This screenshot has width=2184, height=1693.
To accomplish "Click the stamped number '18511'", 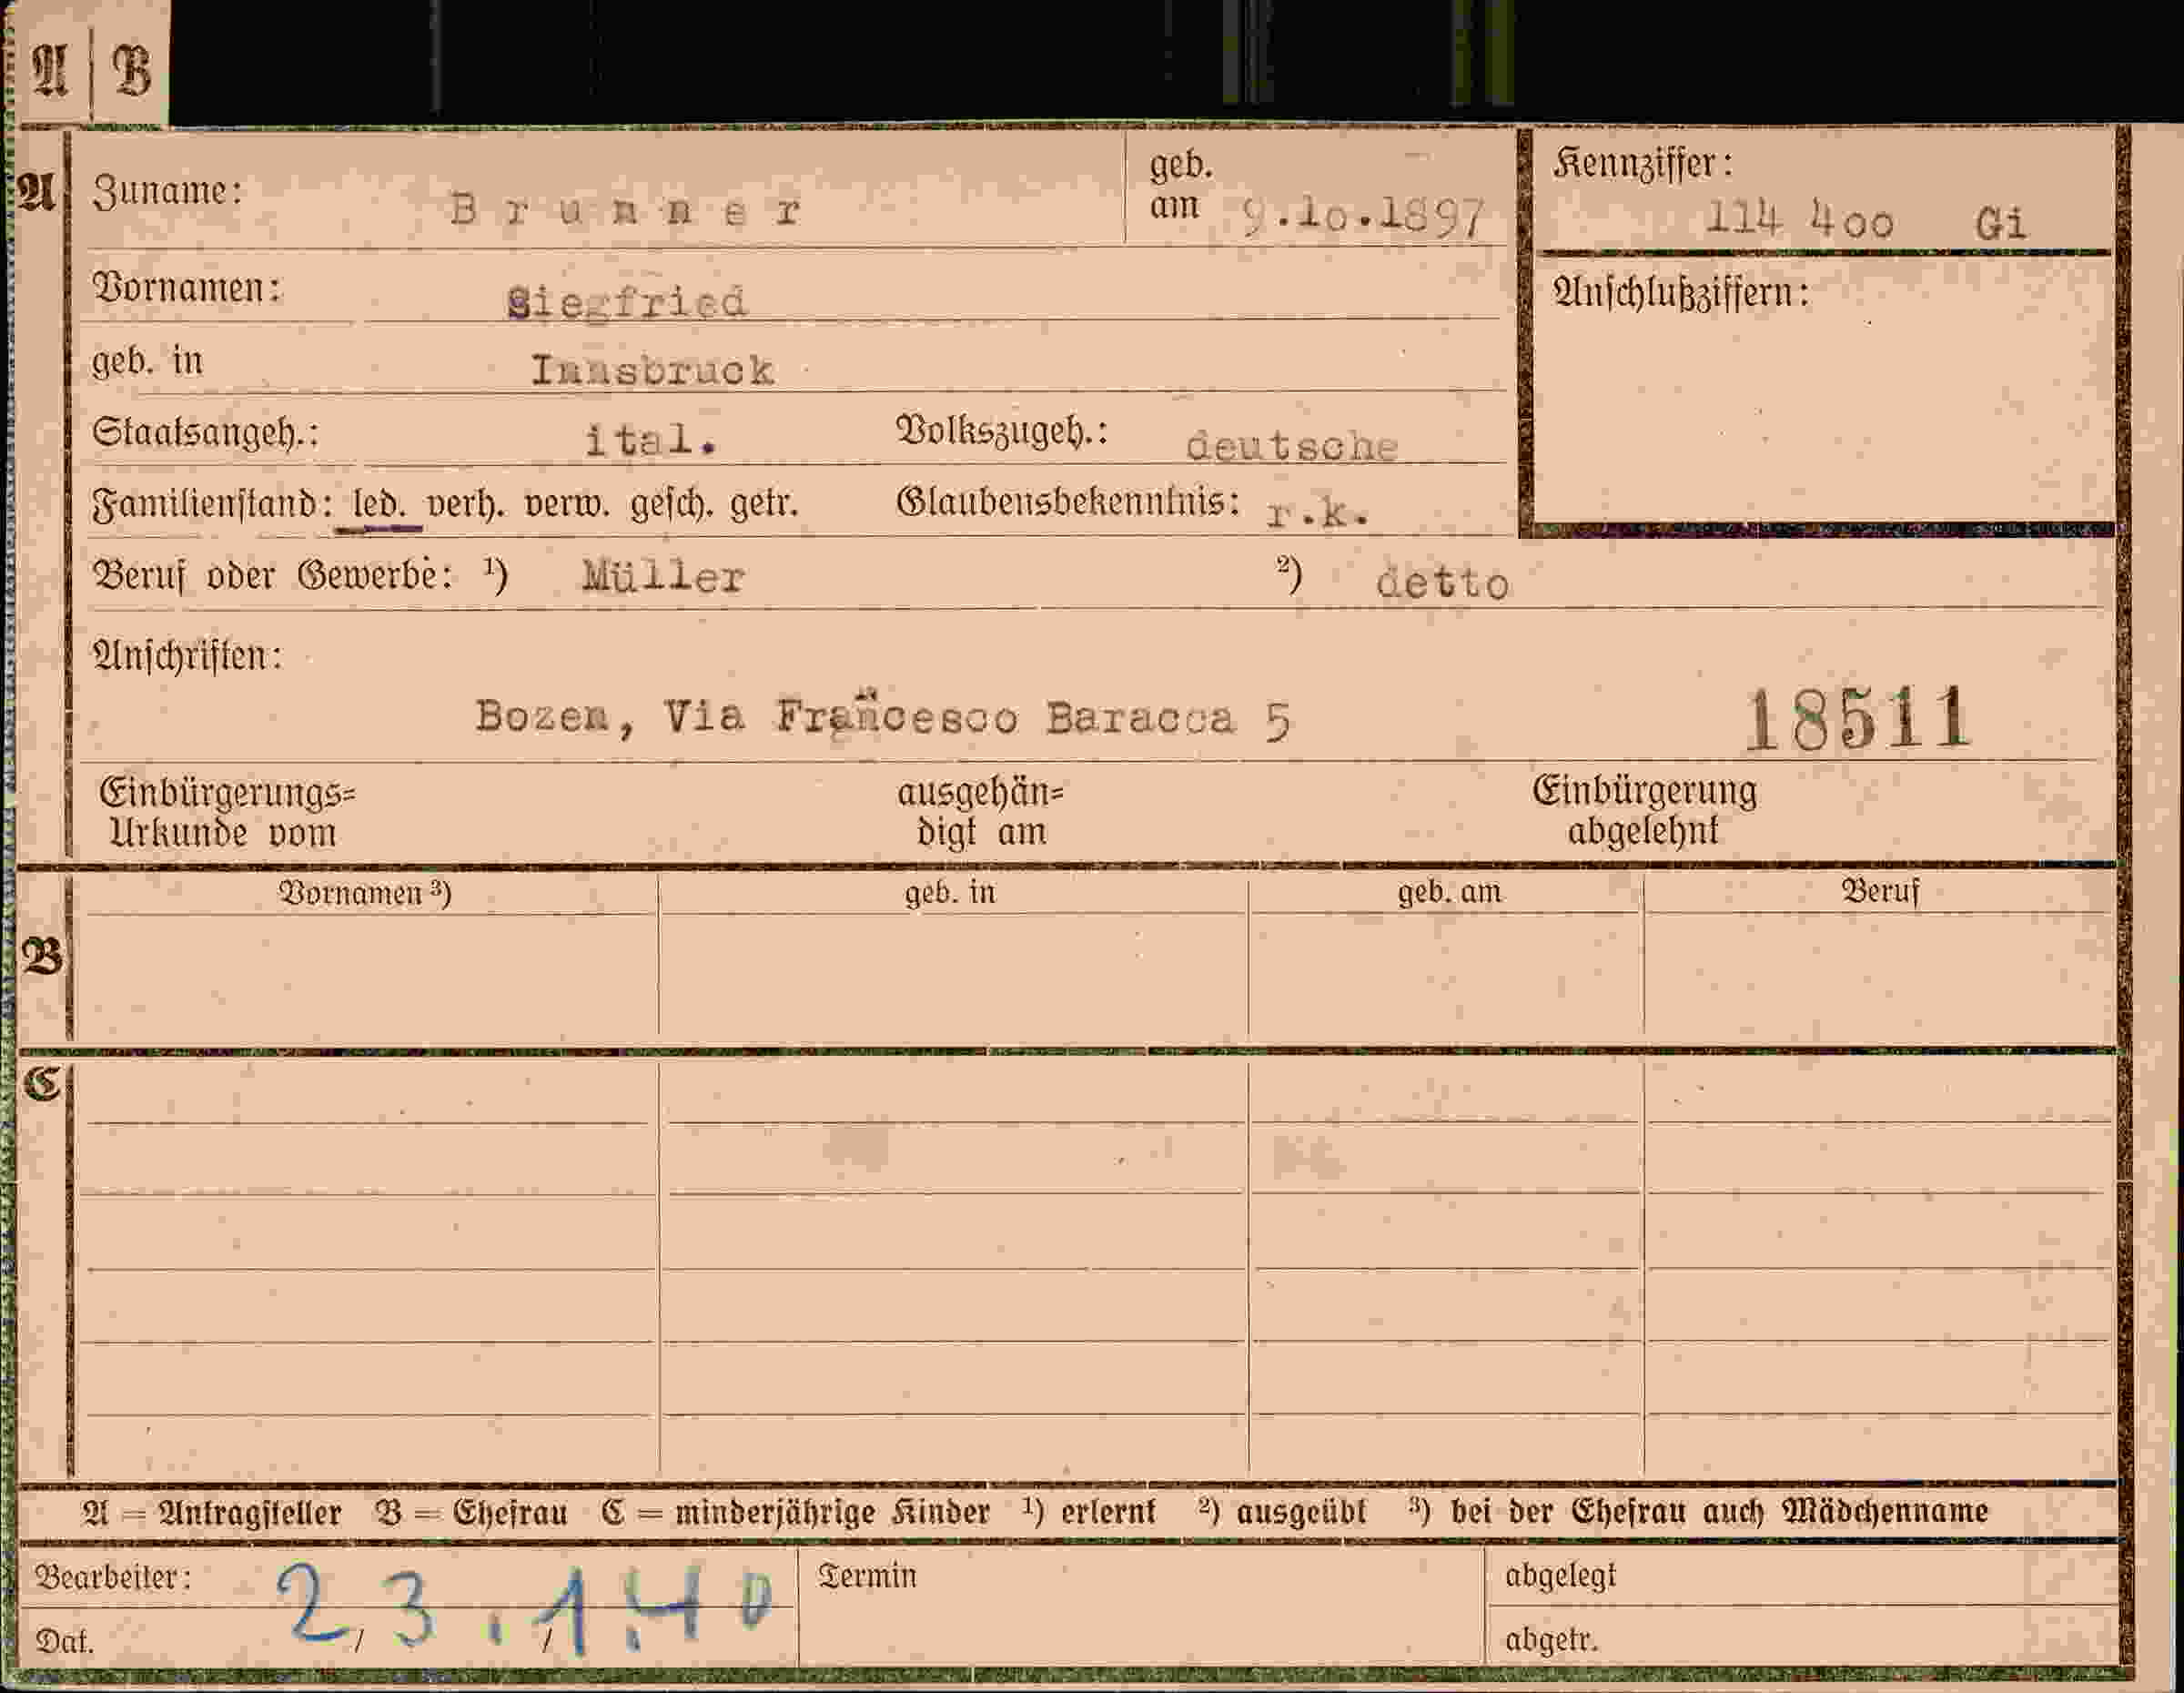I will 1858,719.
